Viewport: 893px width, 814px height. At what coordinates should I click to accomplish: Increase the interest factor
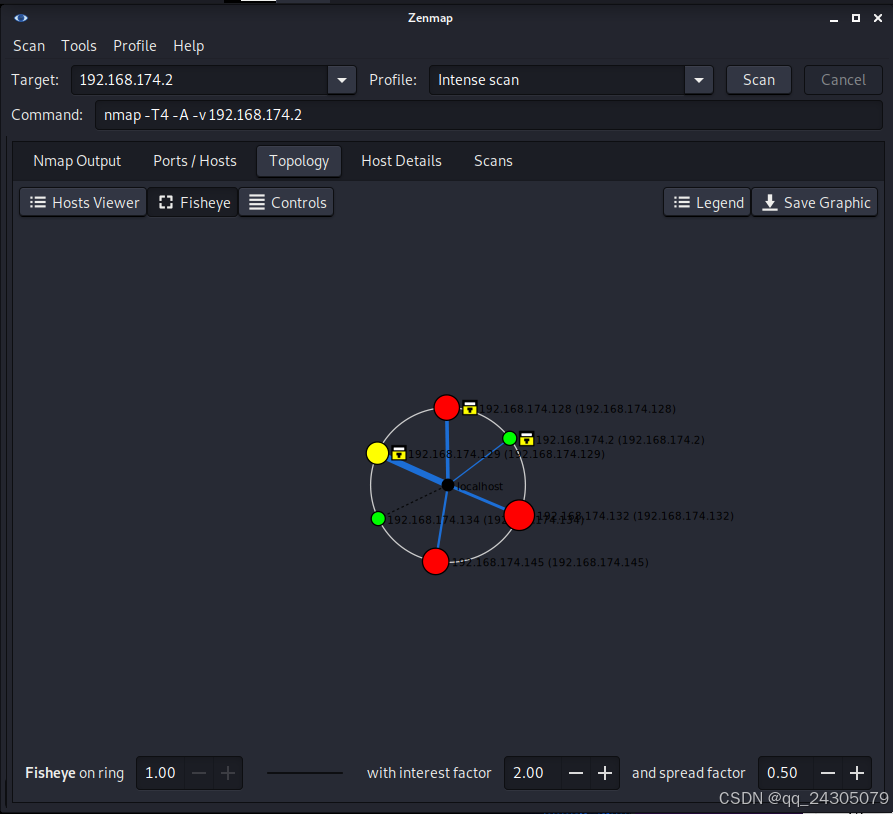click(605, 773)
